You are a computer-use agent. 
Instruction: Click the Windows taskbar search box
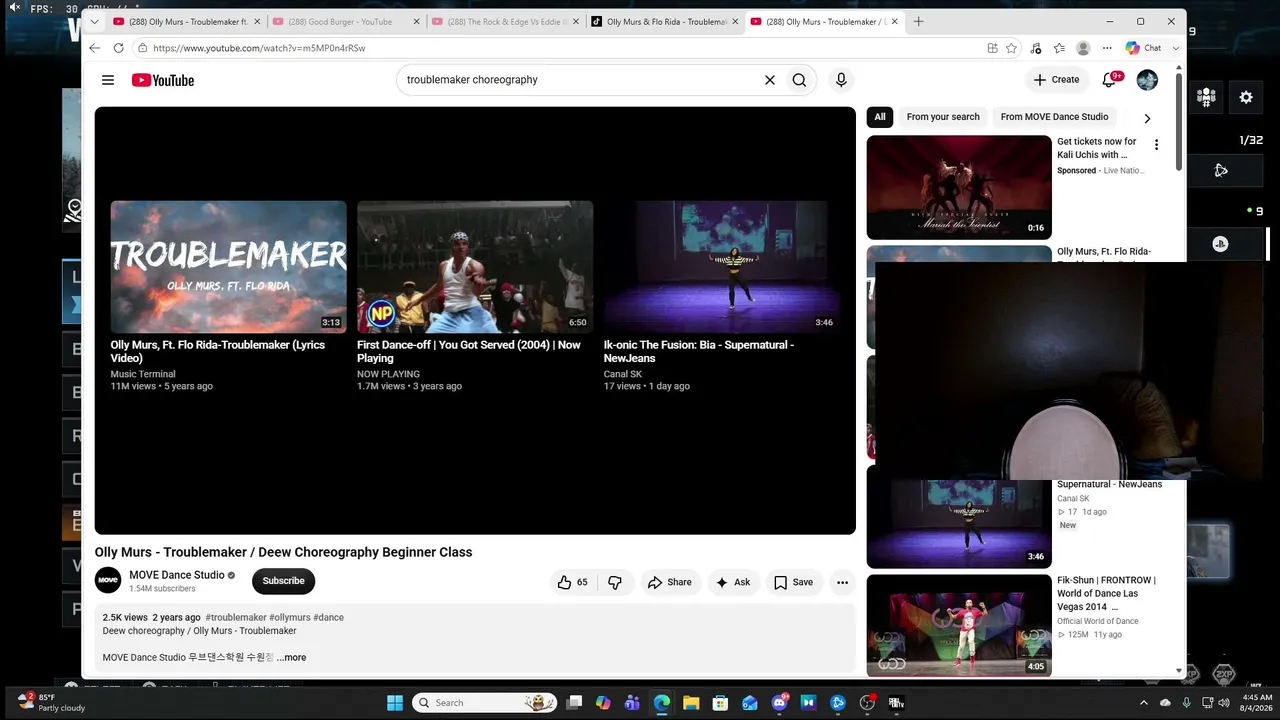[x=484, y=703]
